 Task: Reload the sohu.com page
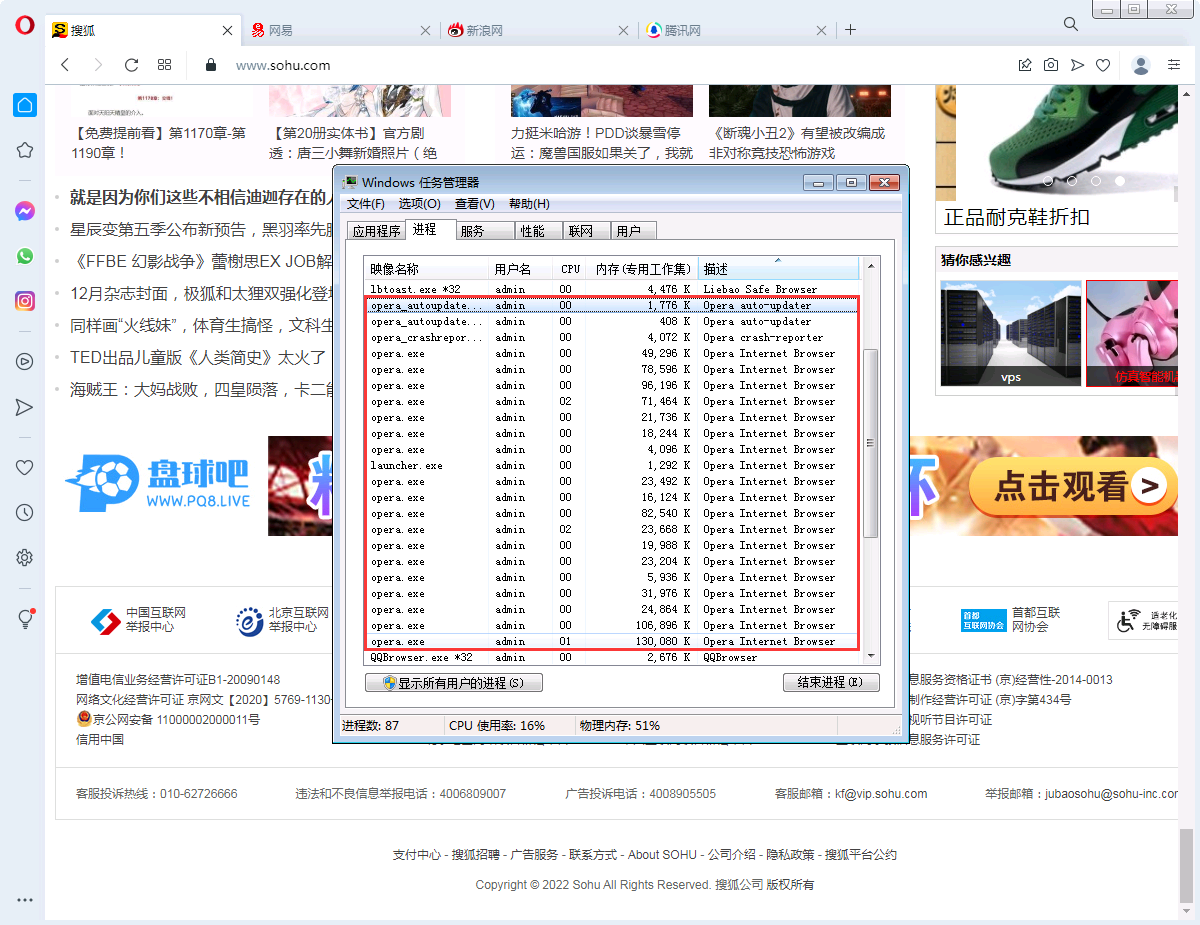[131, 65]
